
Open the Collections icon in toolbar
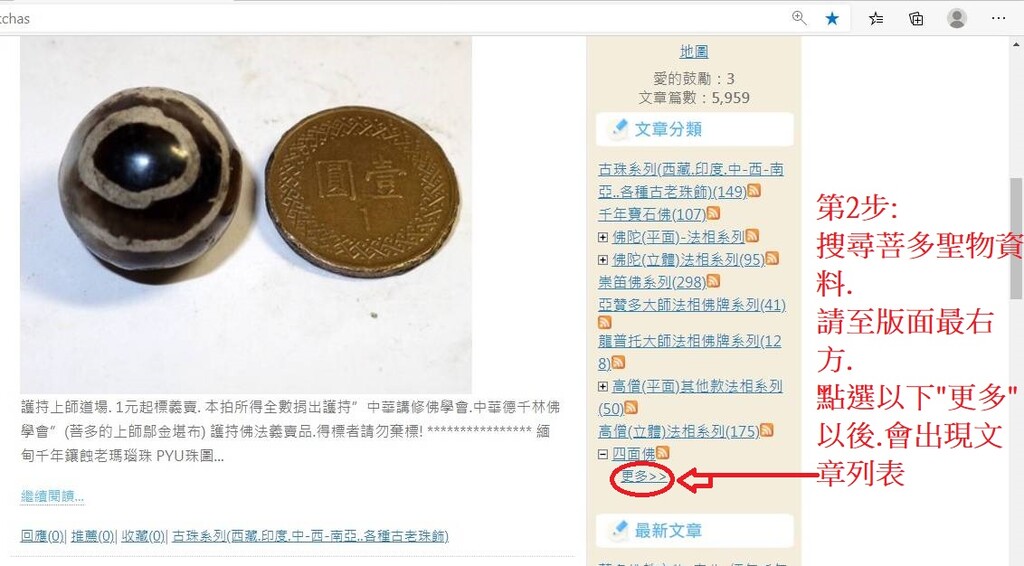pyautogui.click(x=916, y=18)
